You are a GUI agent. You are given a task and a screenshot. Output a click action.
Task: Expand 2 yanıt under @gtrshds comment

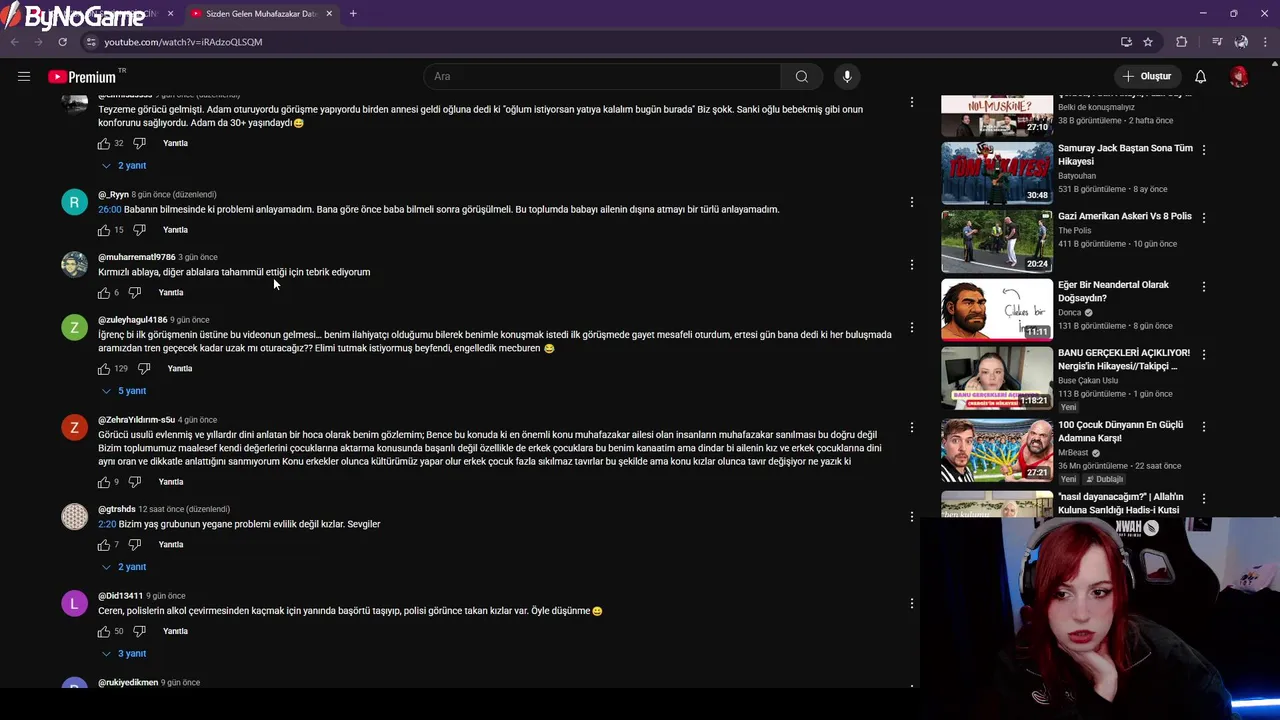tap(124, 567)
